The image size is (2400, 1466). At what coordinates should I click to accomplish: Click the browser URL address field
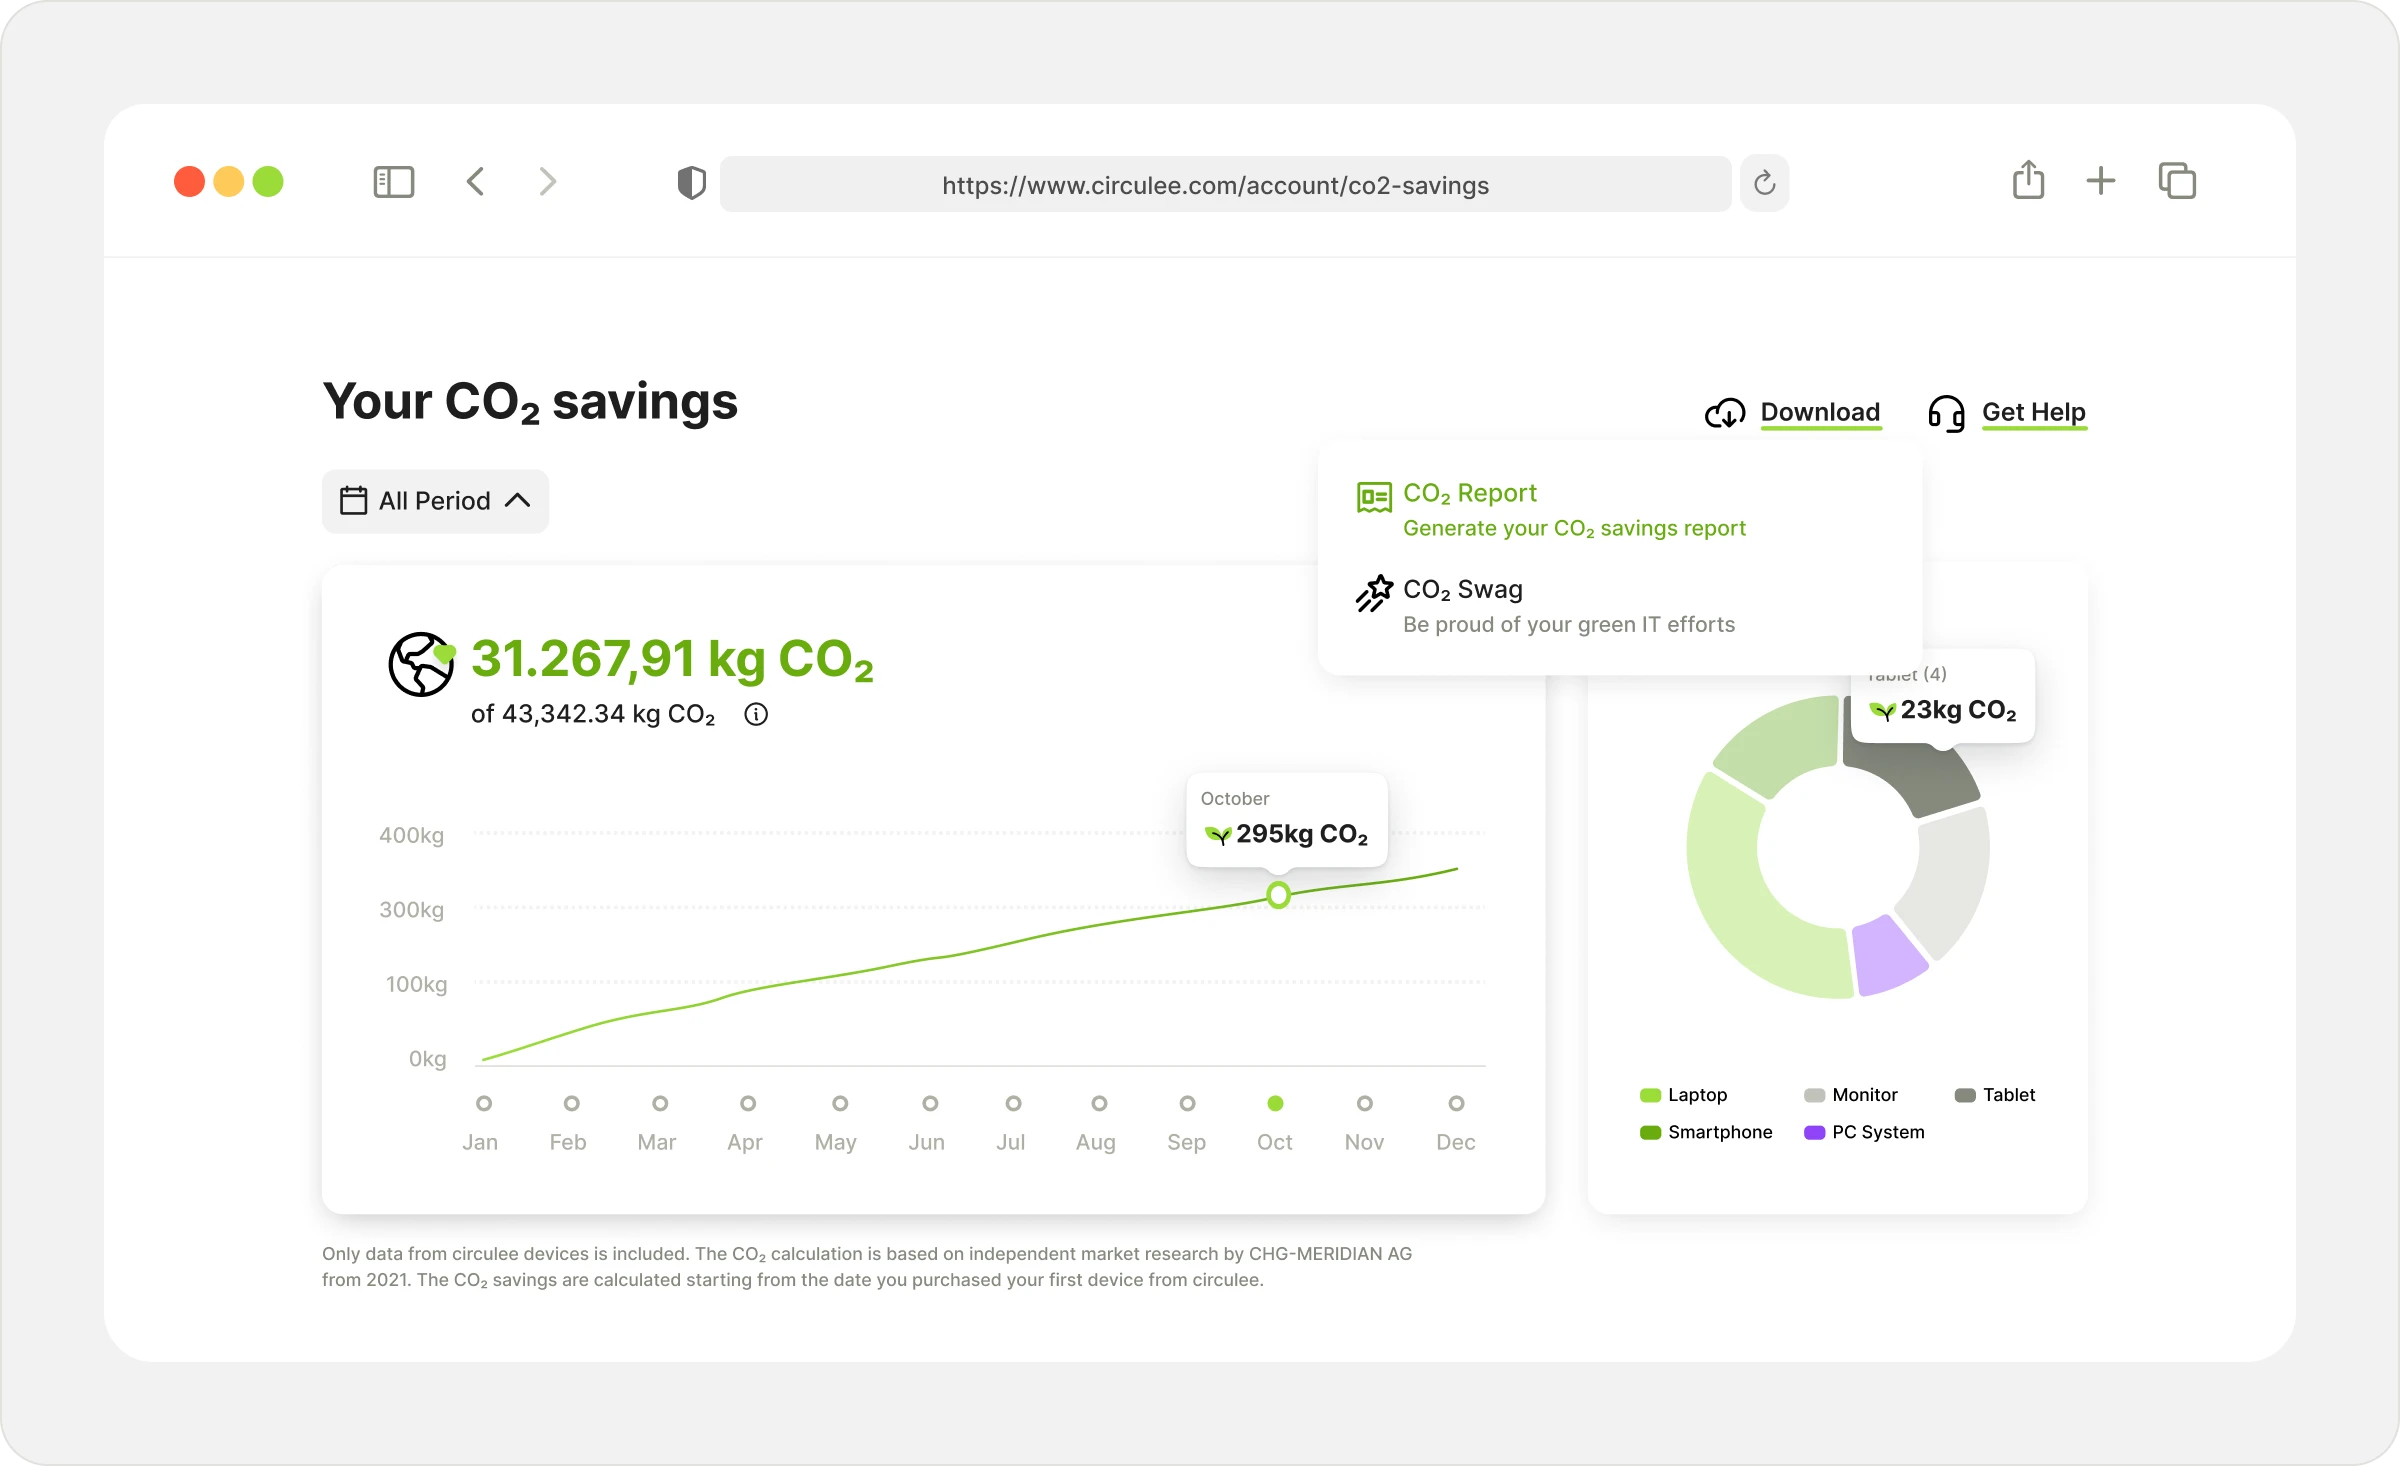[1215, 185]
